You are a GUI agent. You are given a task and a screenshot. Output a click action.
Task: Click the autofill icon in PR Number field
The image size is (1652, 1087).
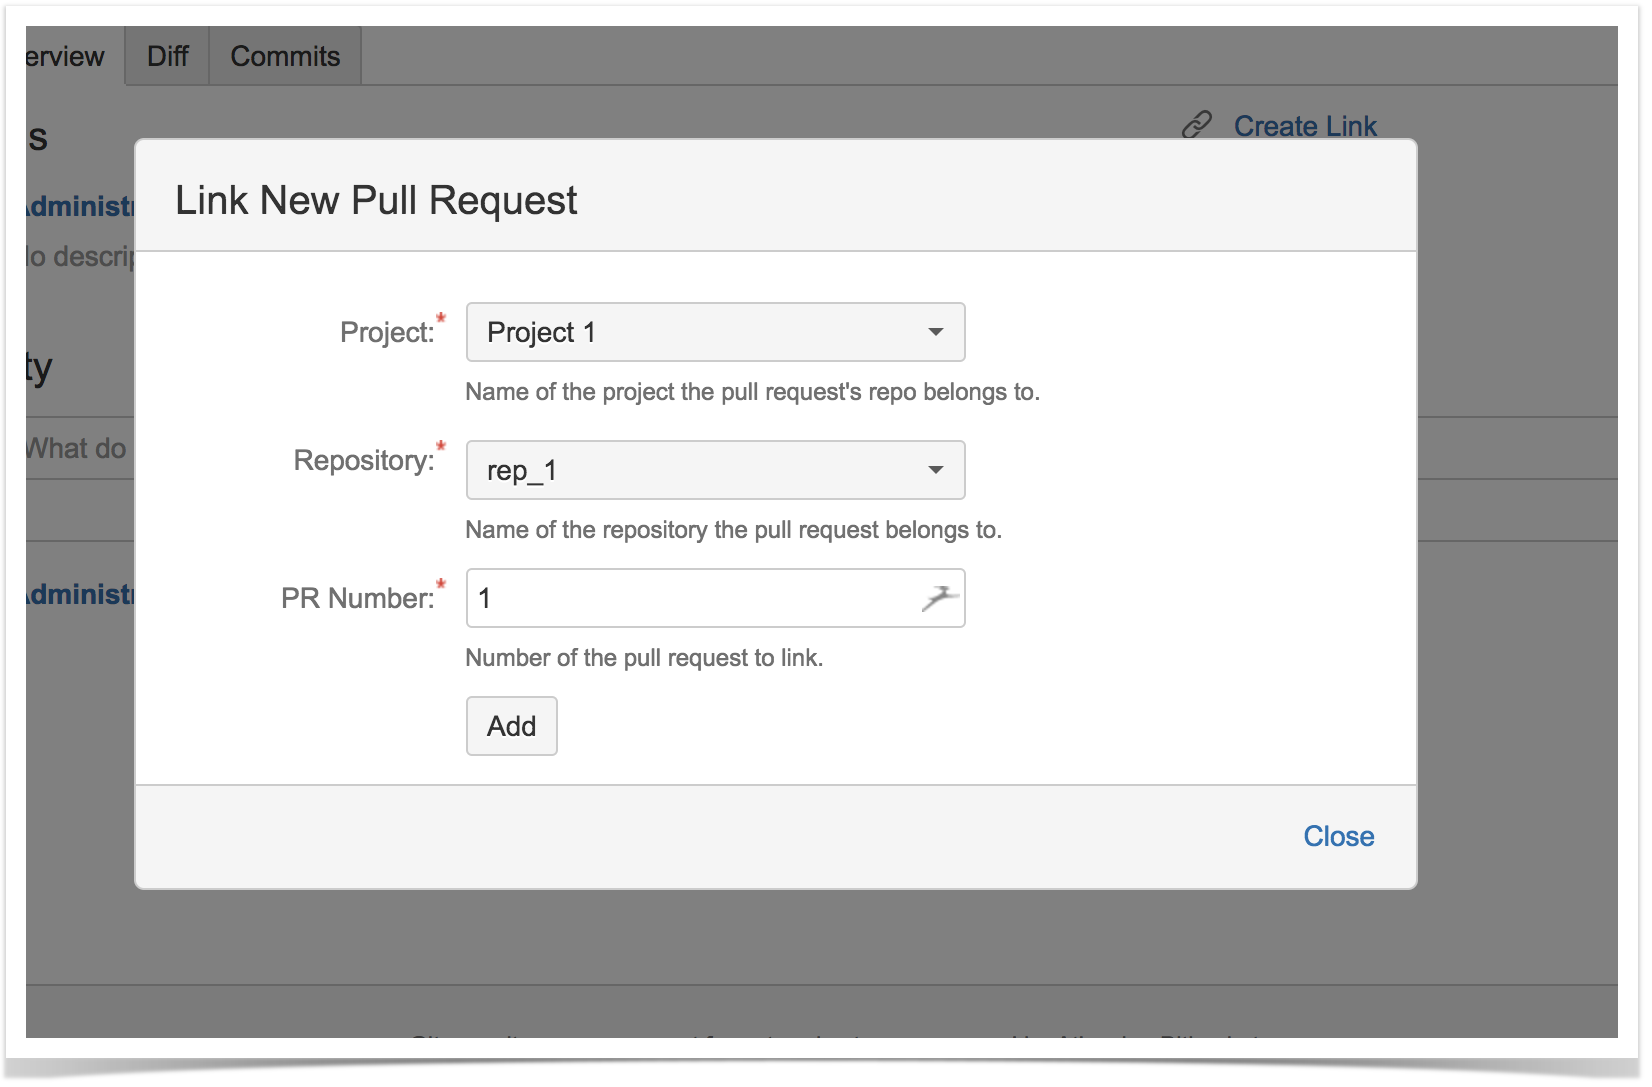click(x=940, y=598)
